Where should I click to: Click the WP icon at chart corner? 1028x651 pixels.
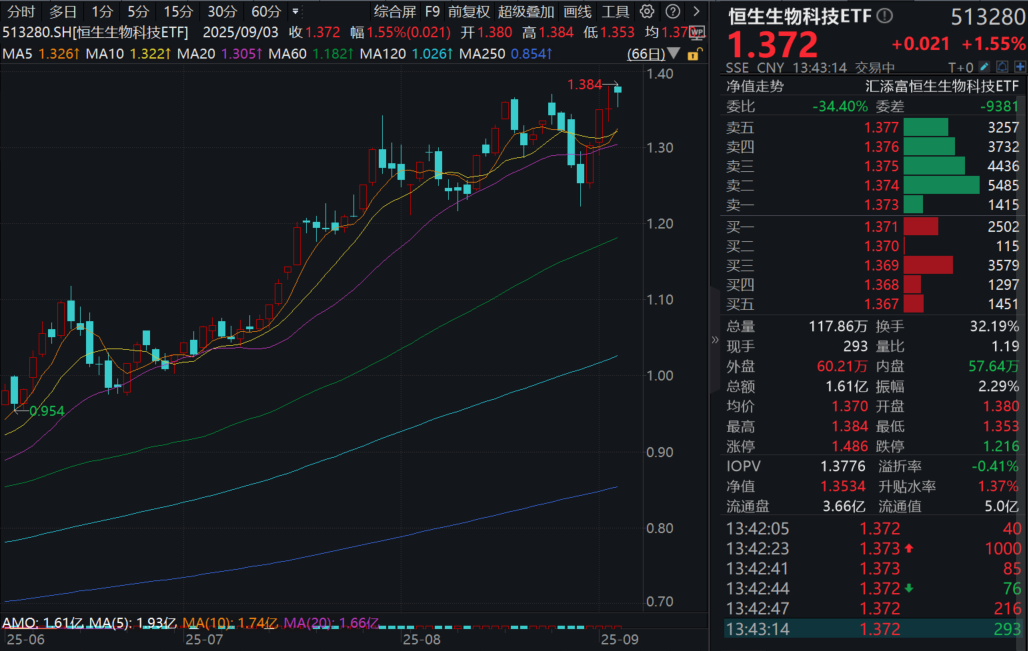click(697, 32)
